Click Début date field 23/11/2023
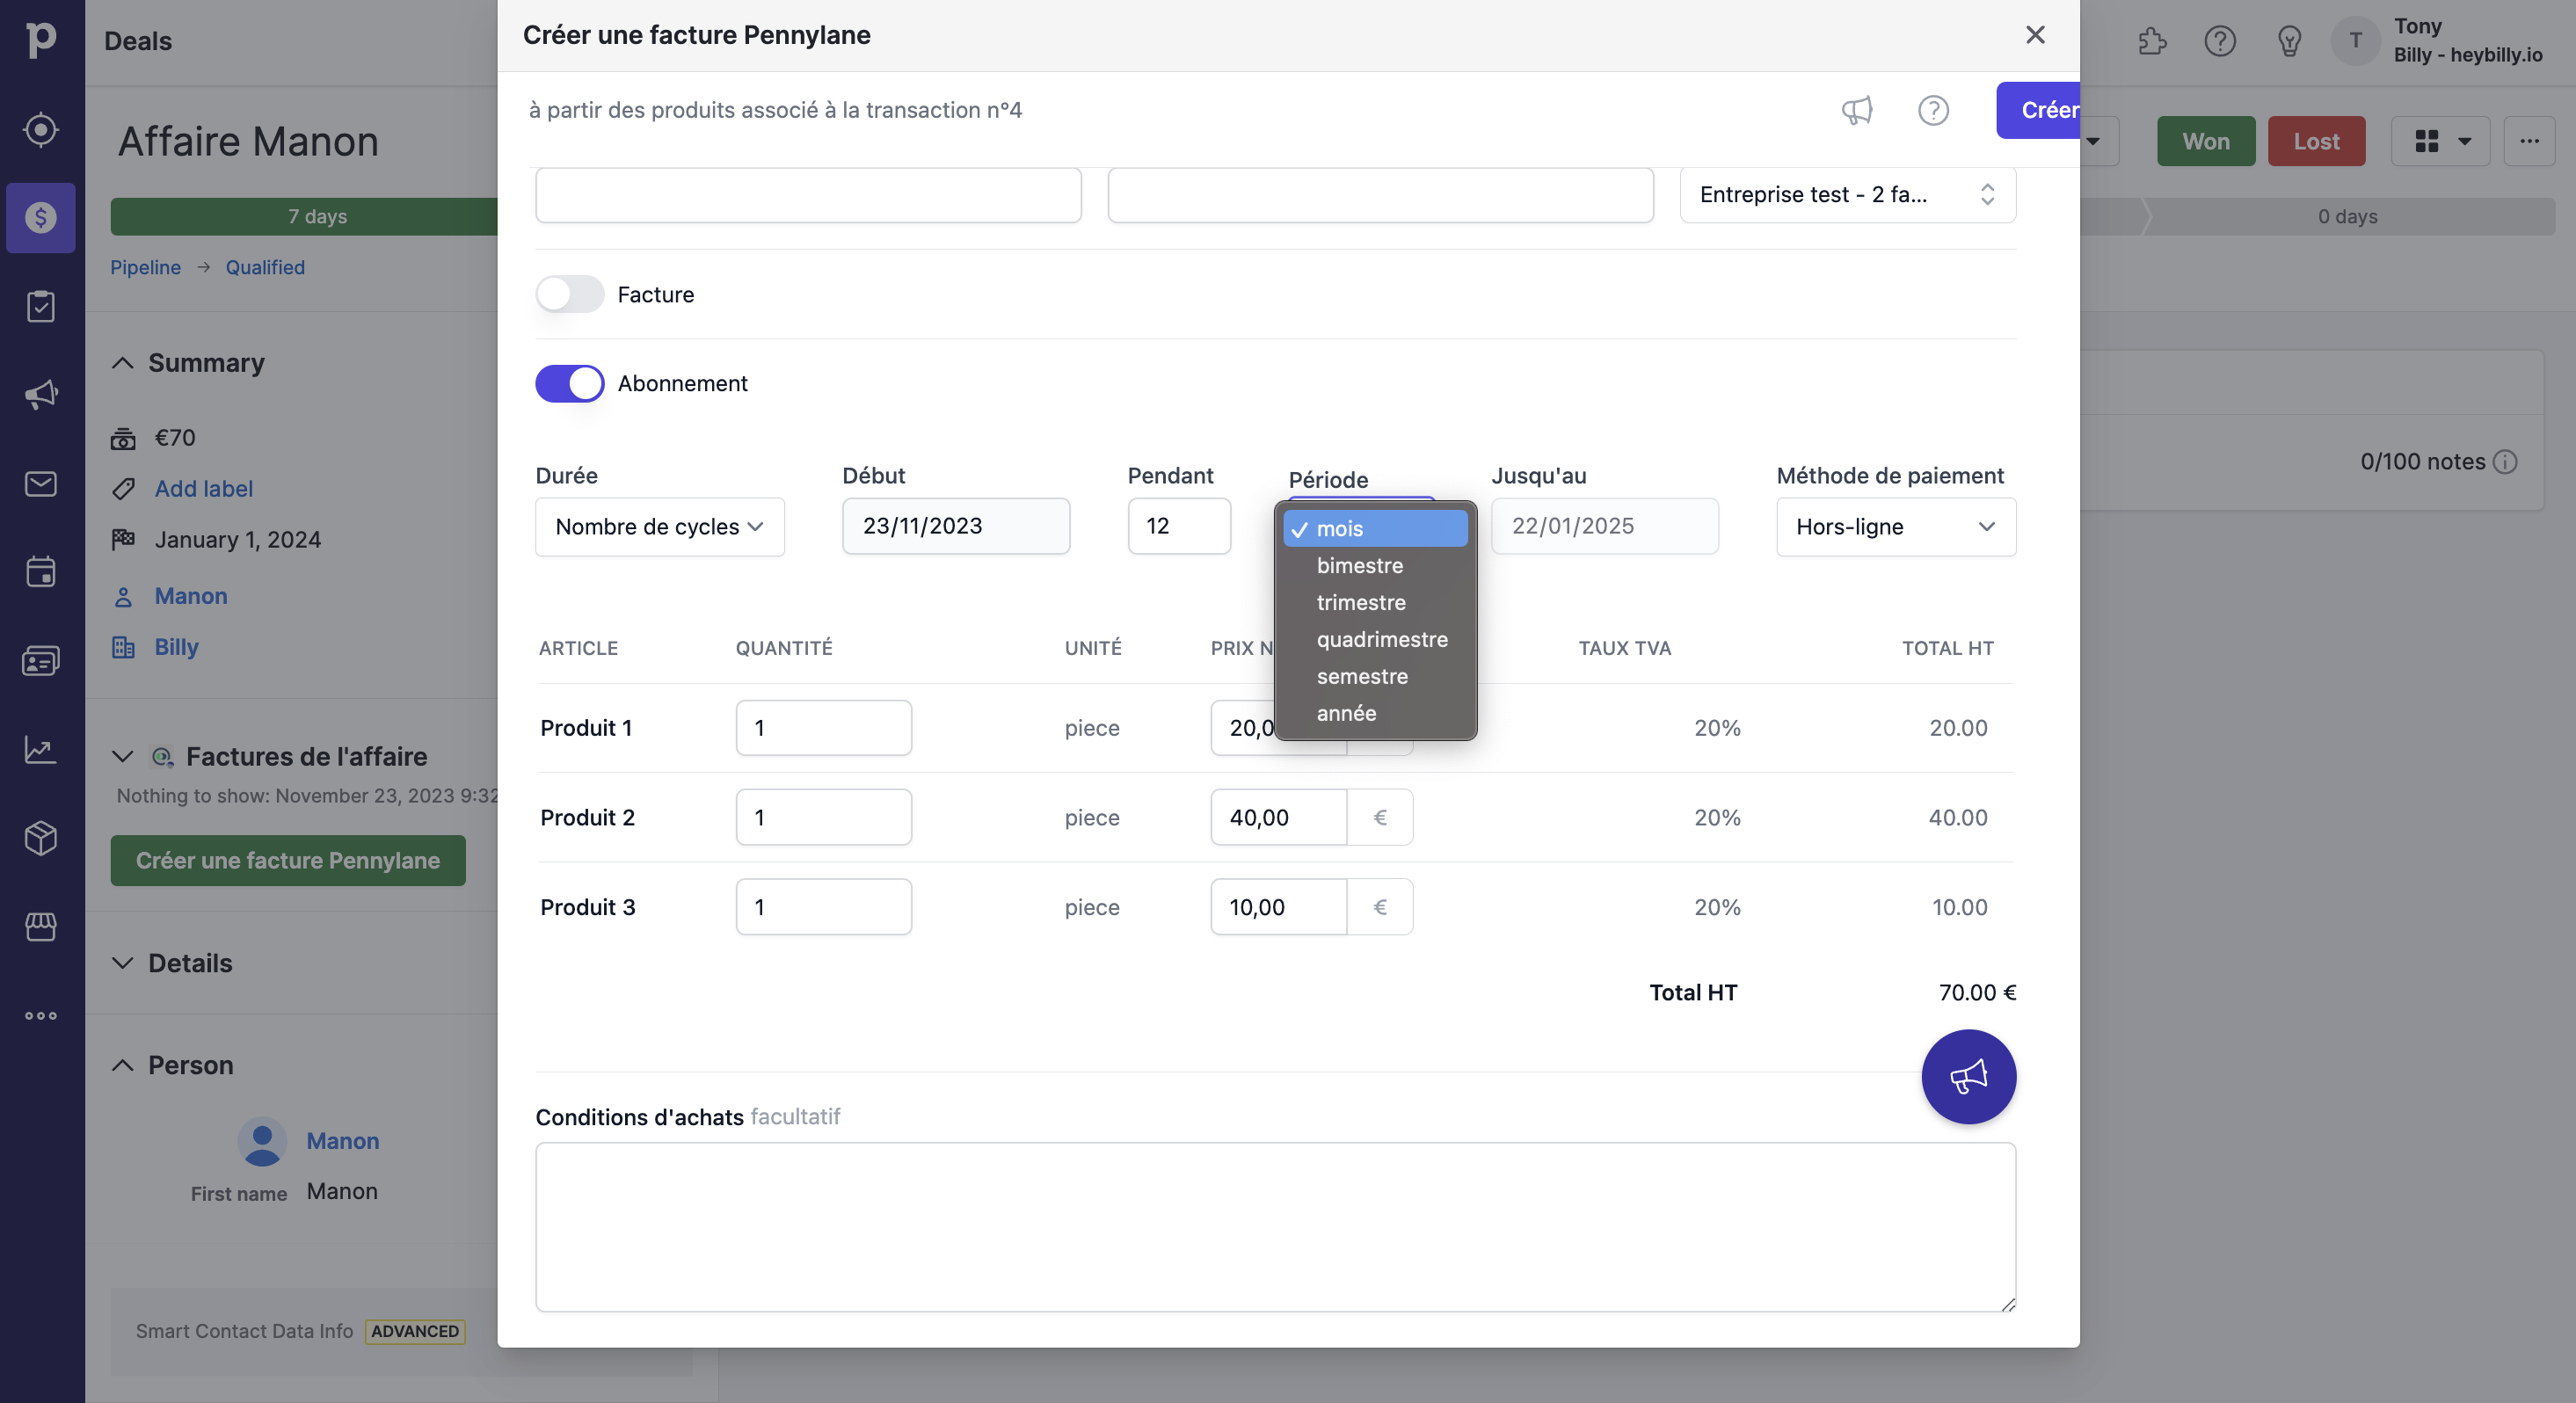Image resolution: width=2576 pixels, height=1403 pixels. coord(956,526)
